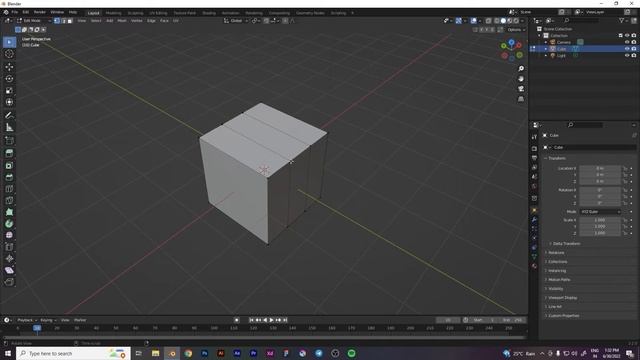Expand the Viewport Display panel
Viewport: 640px width, 360px height.
pos(562,298)
